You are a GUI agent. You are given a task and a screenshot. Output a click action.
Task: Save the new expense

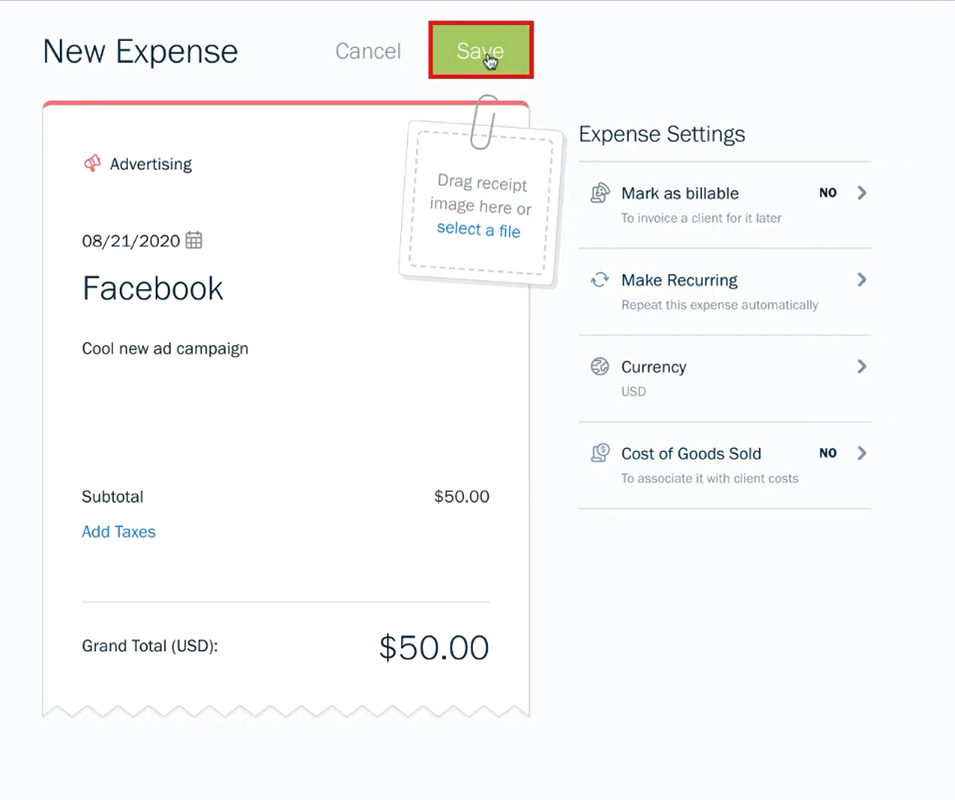pos(481,50)
